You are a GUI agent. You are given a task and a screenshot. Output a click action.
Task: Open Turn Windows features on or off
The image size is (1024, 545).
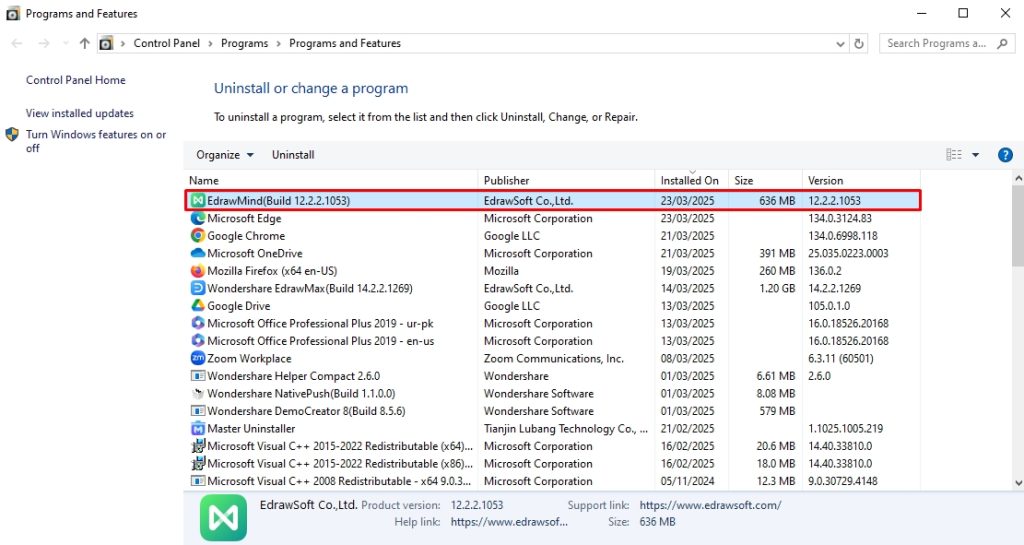tap(96, 141)
